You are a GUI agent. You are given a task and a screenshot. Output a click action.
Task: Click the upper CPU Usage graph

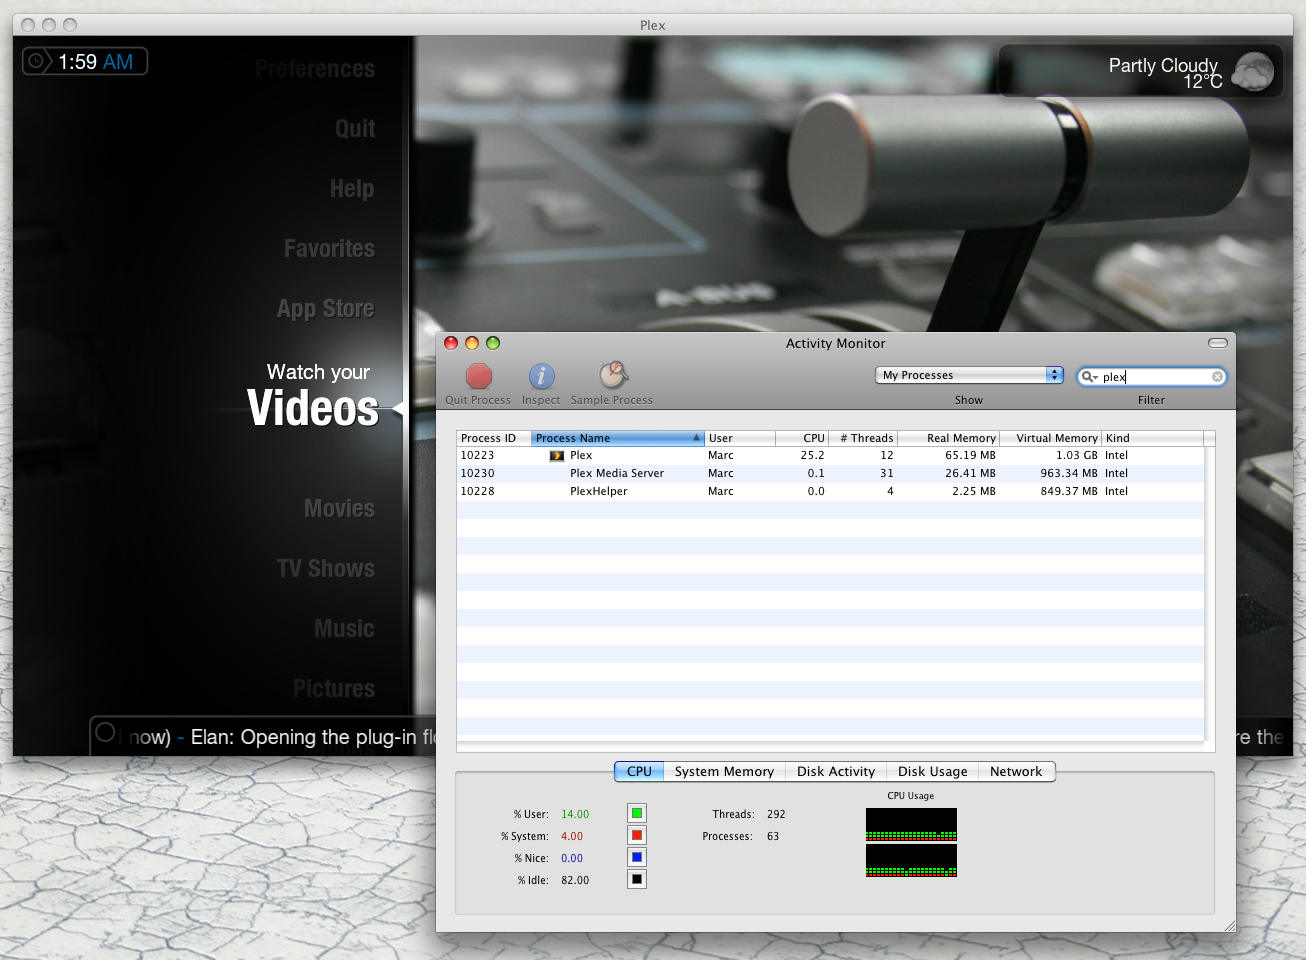pyautogui.click(x=911, y=824)
